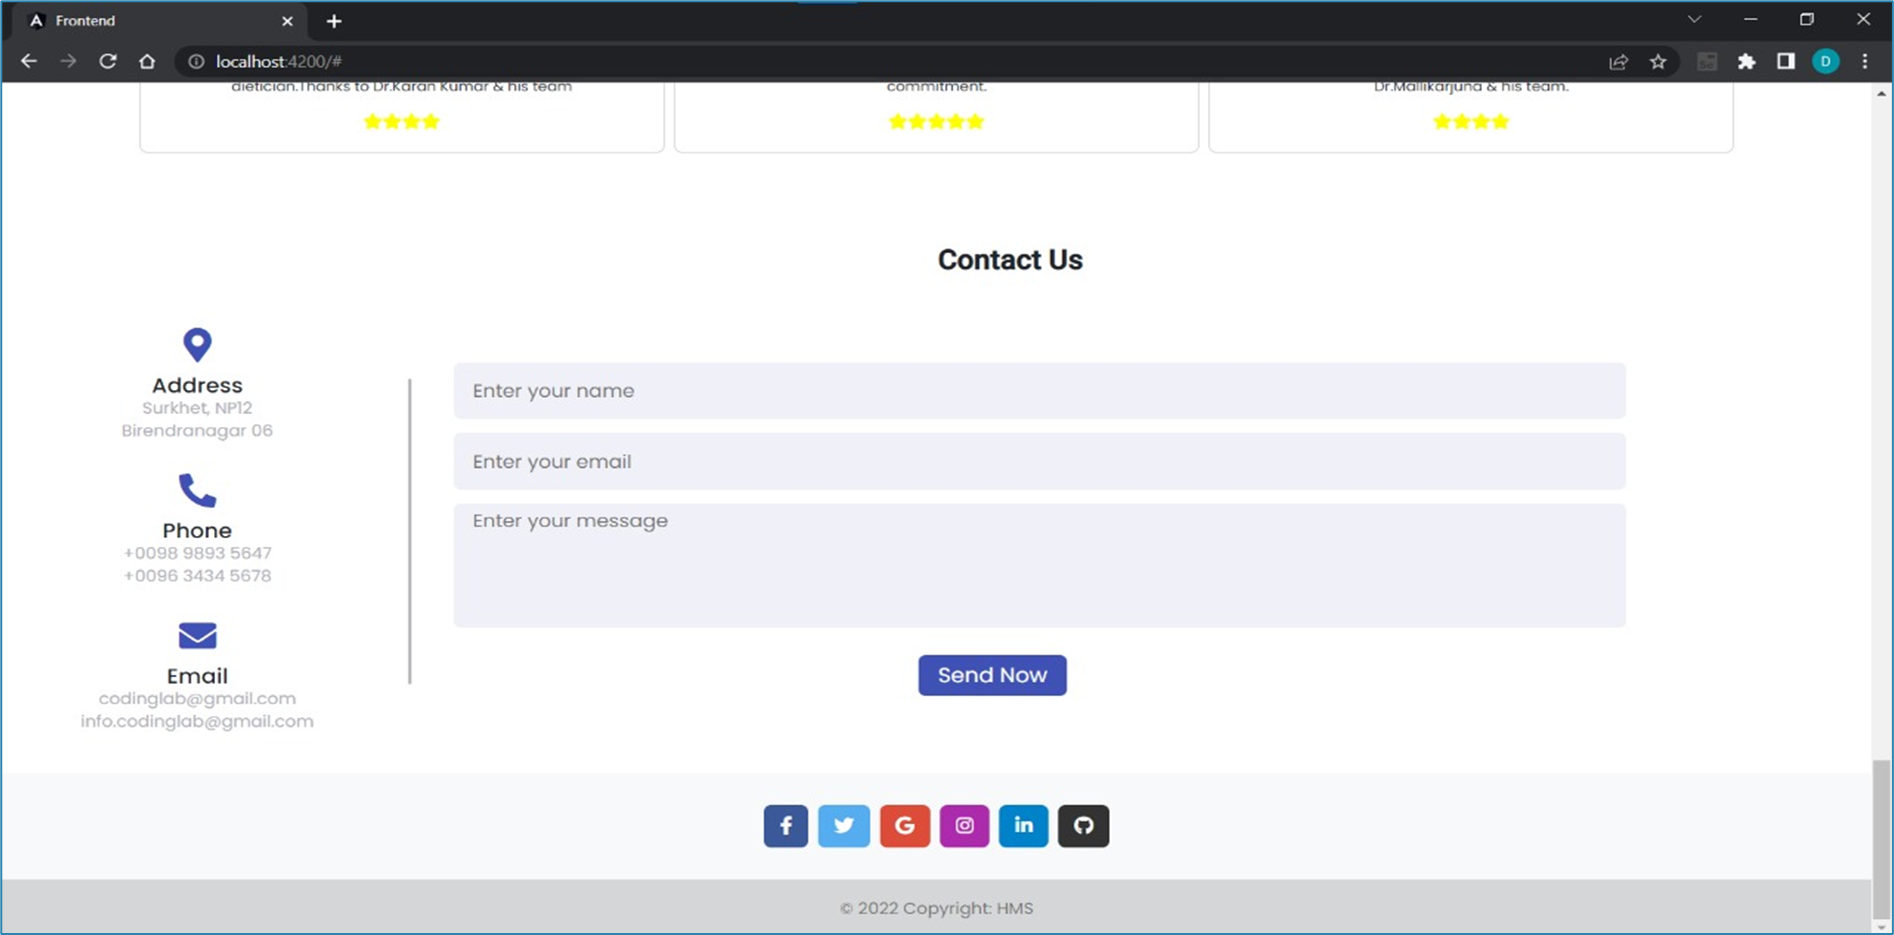
Task: Click the Address location pin icon
Action: click(197, 344)
